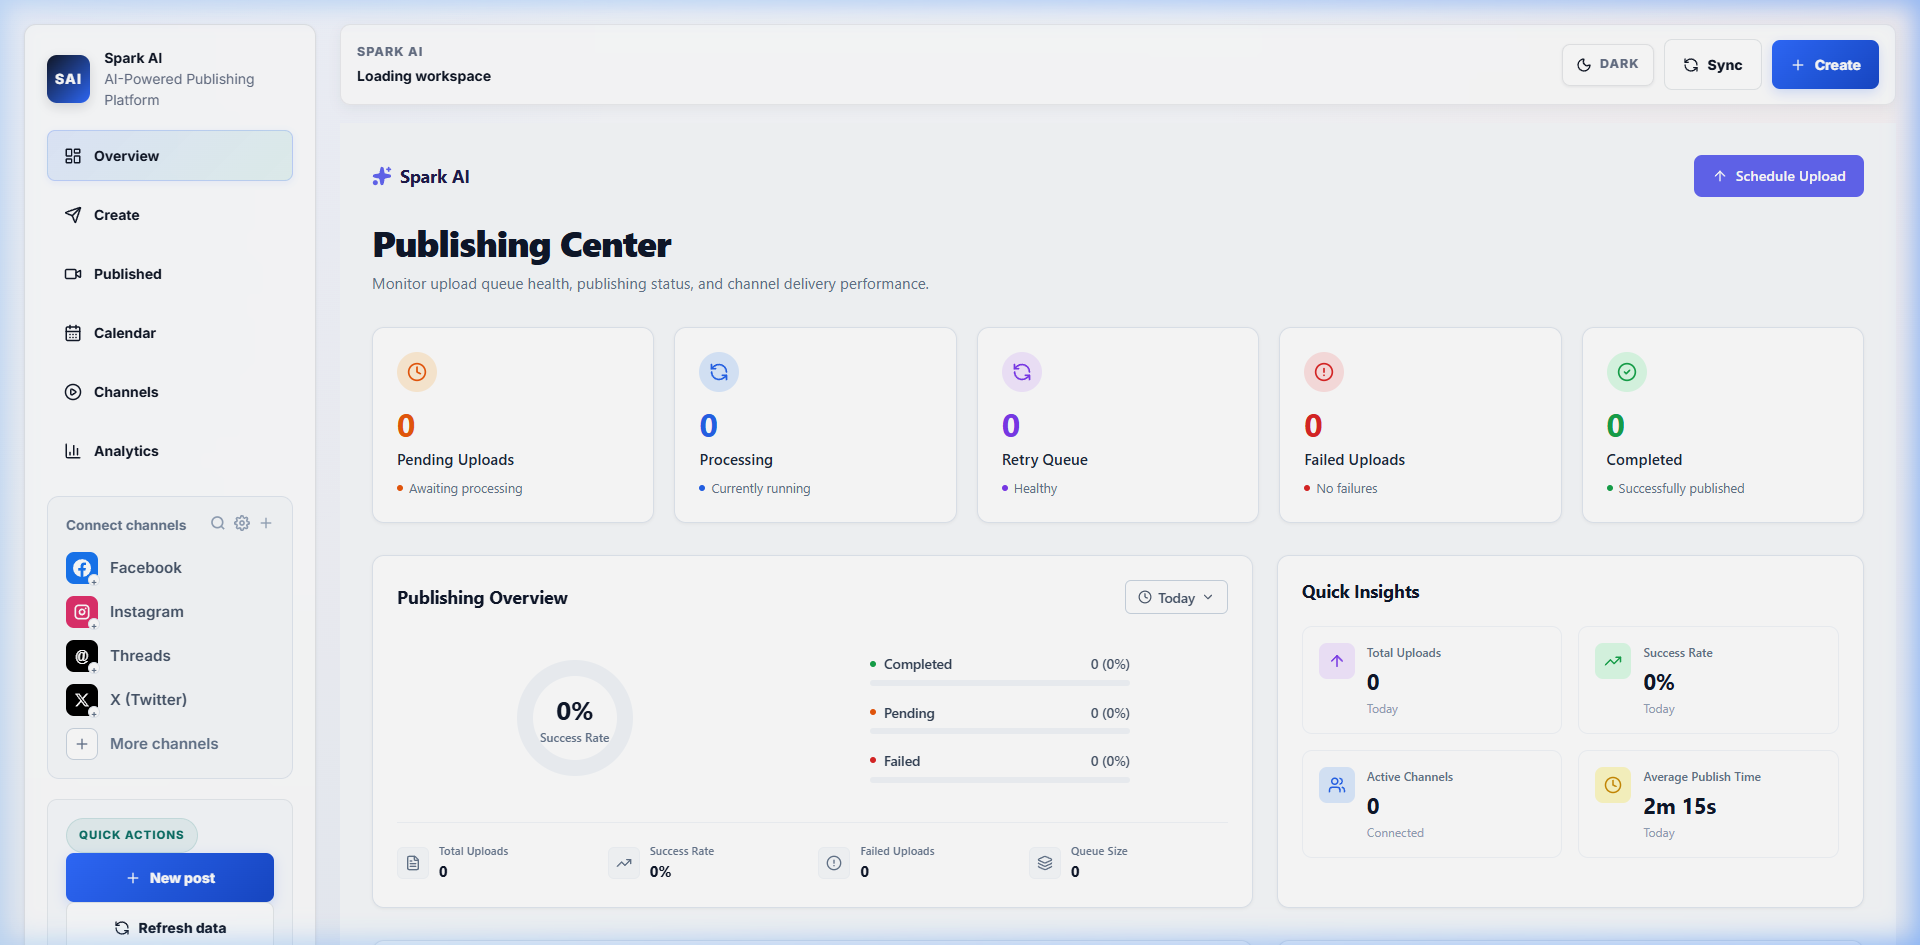Click the Success Rate trend icon in Quick Insights
This screenshot has height=945, width=1920.
(x=1613, y=661)
